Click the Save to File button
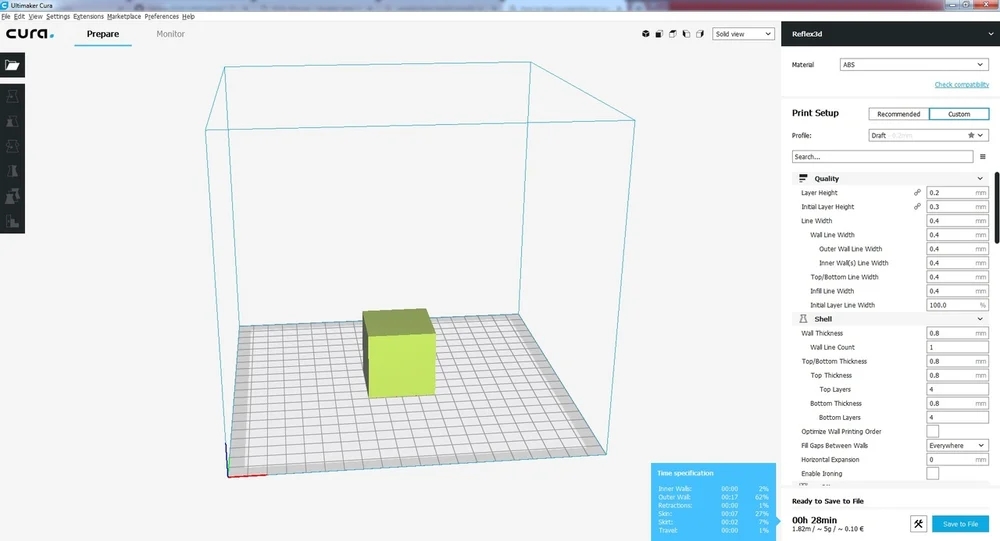Viewport: 1000px width, 541px height. coord(960,524)
